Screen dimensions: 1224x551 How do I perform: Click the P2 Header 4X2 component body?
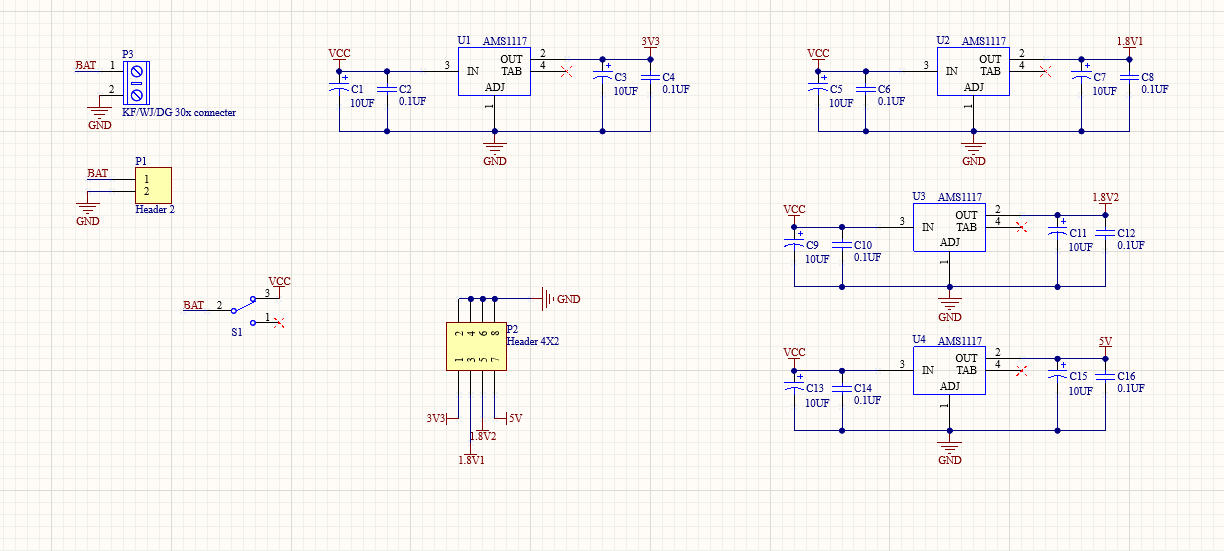tap(475, 346)
